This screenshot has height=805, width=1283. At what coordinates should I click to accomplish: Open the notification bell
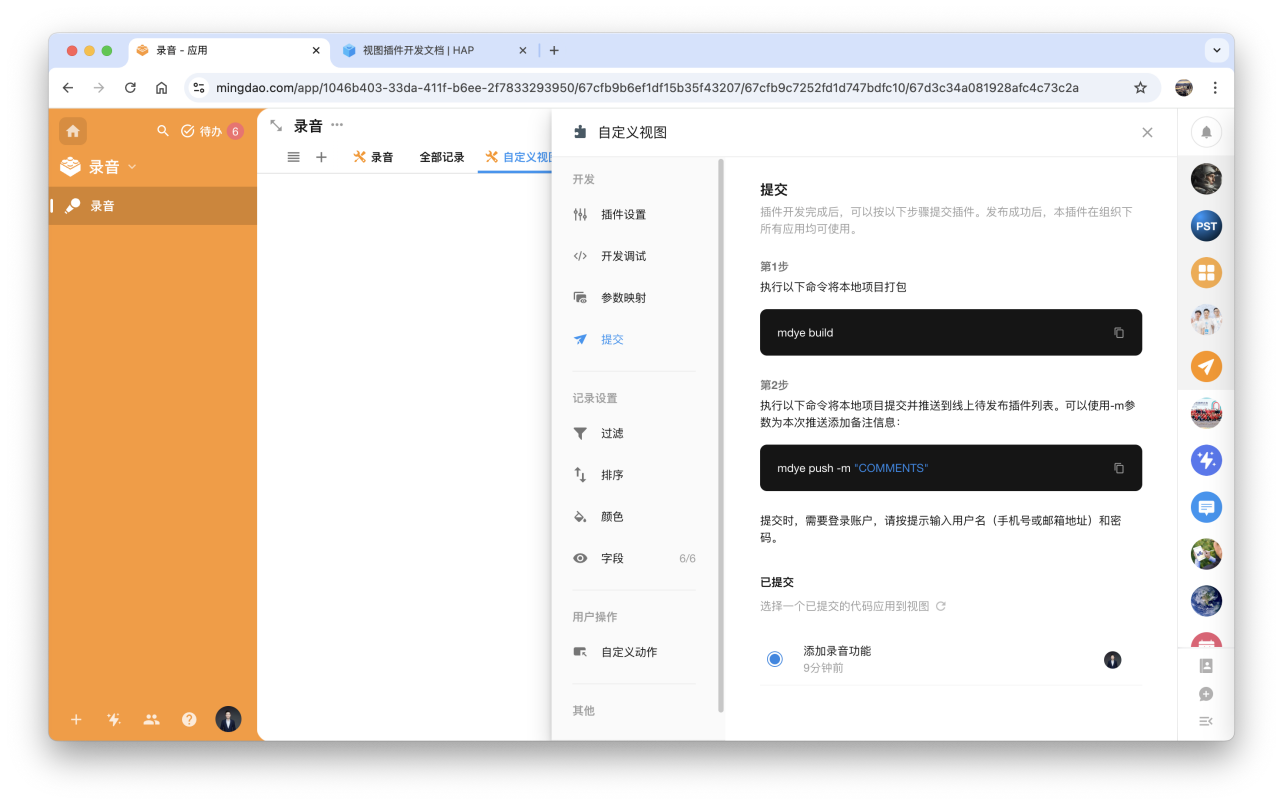coord(1206,132)
